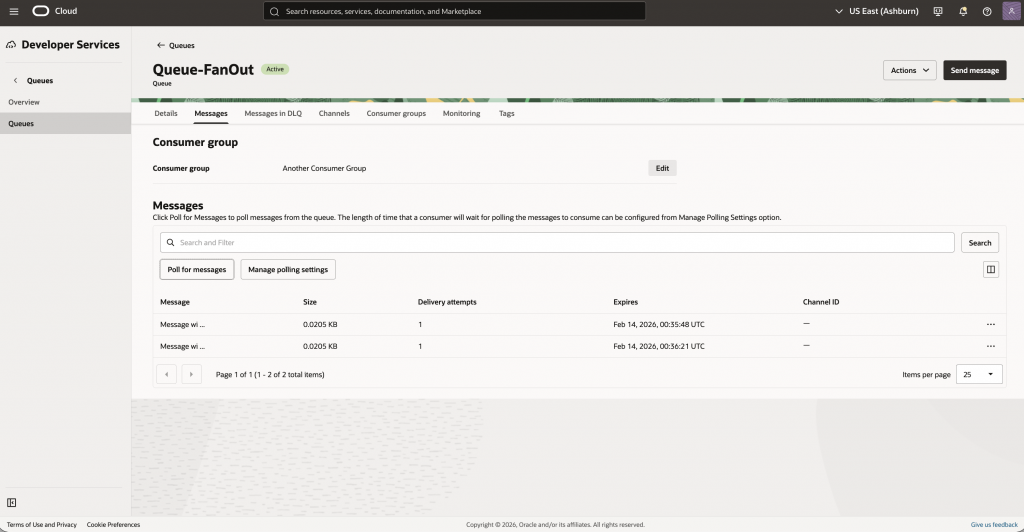Click the magnifier icon in the Search and Filter box
The image size is (1024, 532).
tap(170, 242)
